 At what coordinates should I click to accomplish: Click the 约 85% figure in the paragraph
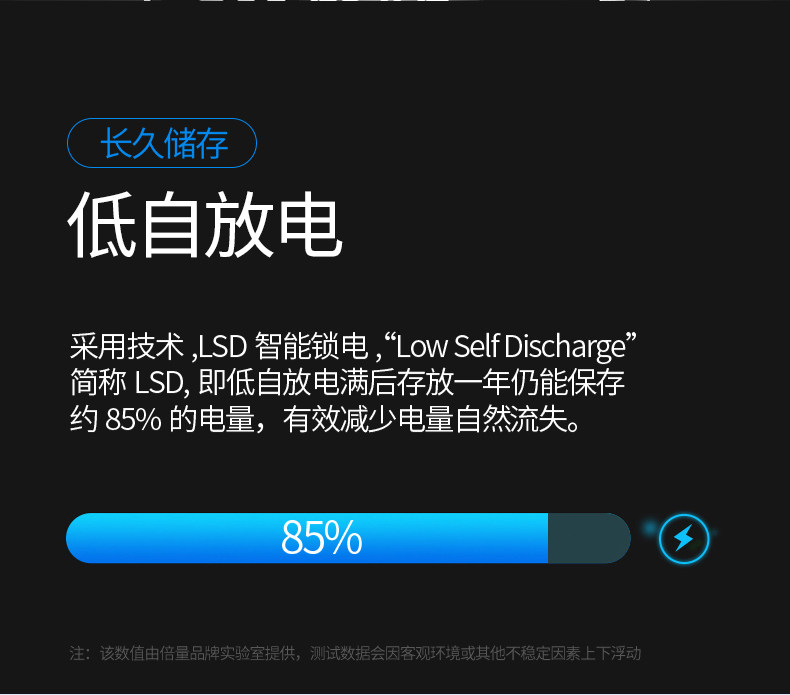(x=116, y=419)
